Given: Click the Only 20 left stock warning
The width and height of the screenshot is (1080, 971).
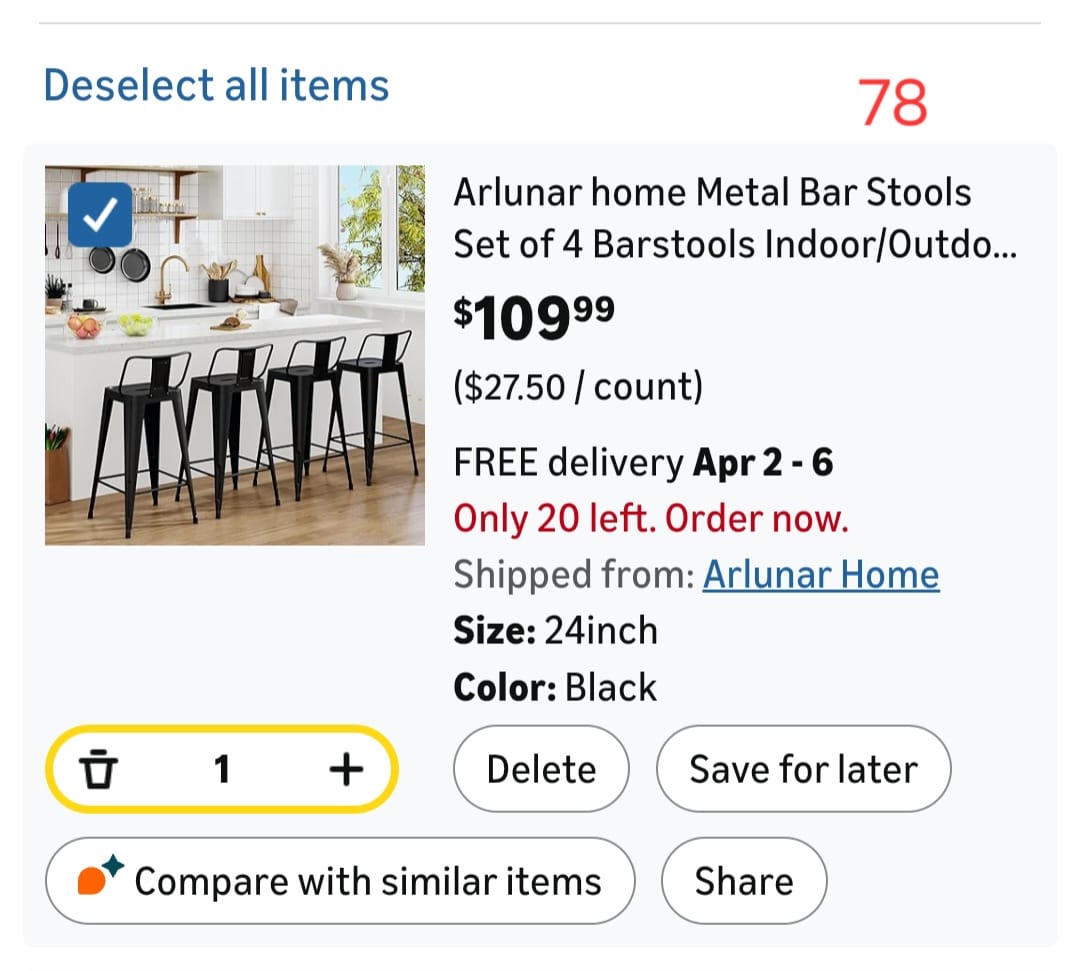Looking at the screenshot, I should click(x=651, y=519).
